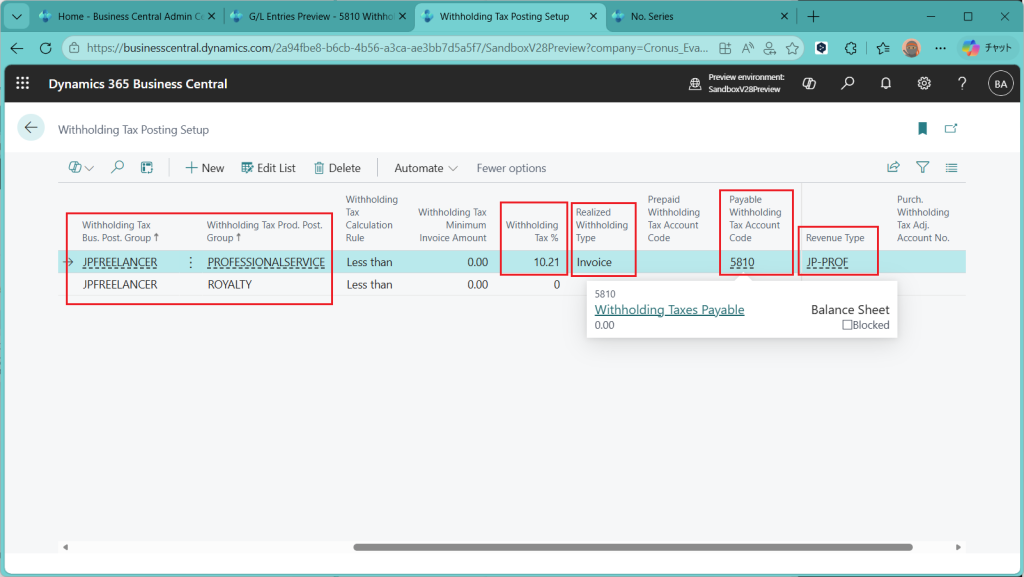Open notifications bell in header
The height and width of the screenshot is (577, 1024).
(886, 84)
